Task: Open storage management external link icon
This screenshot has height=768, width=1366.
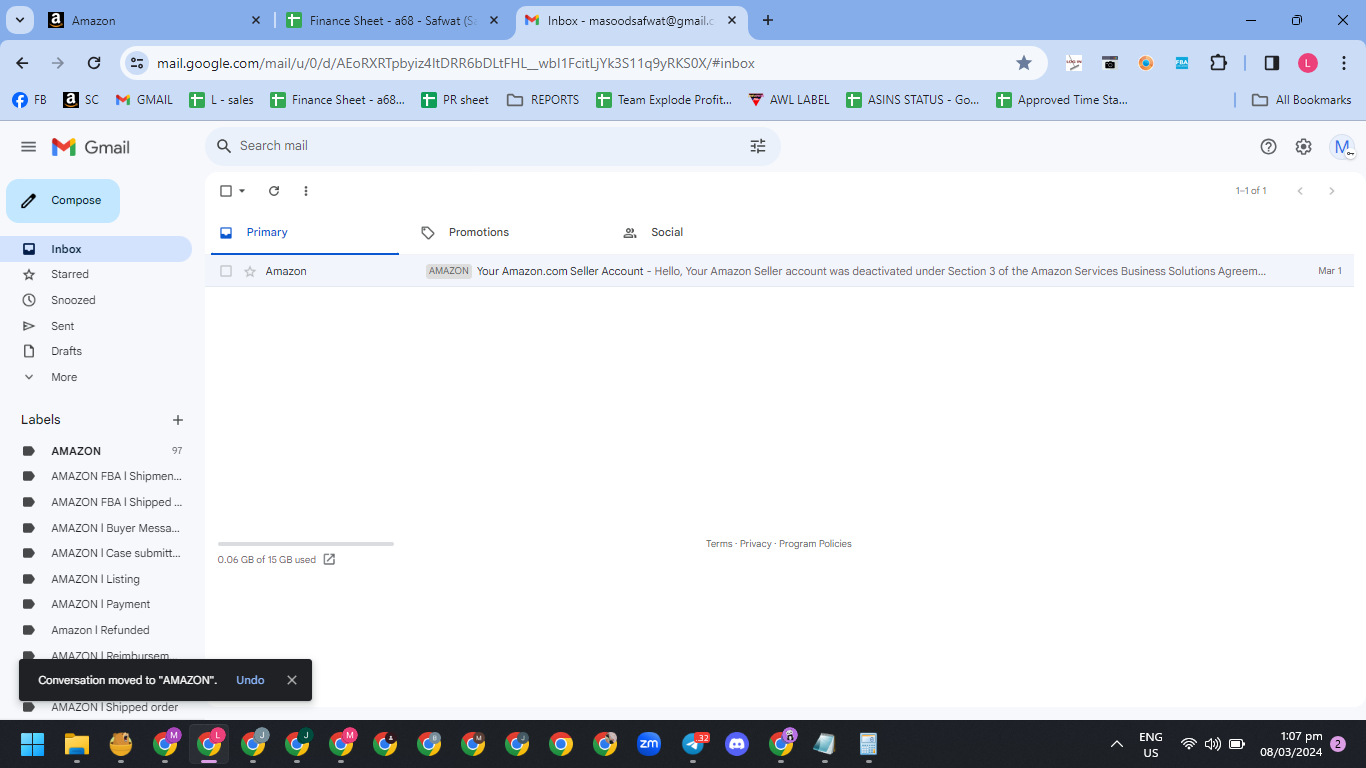Action: [x=329, y=560]
